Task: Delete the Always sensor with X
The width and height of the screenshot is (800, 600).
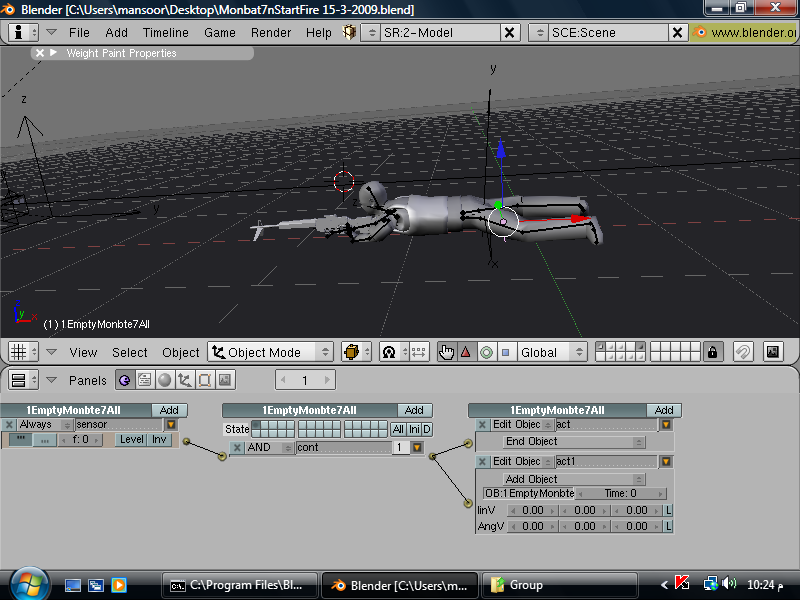Action: pos(9,424)
